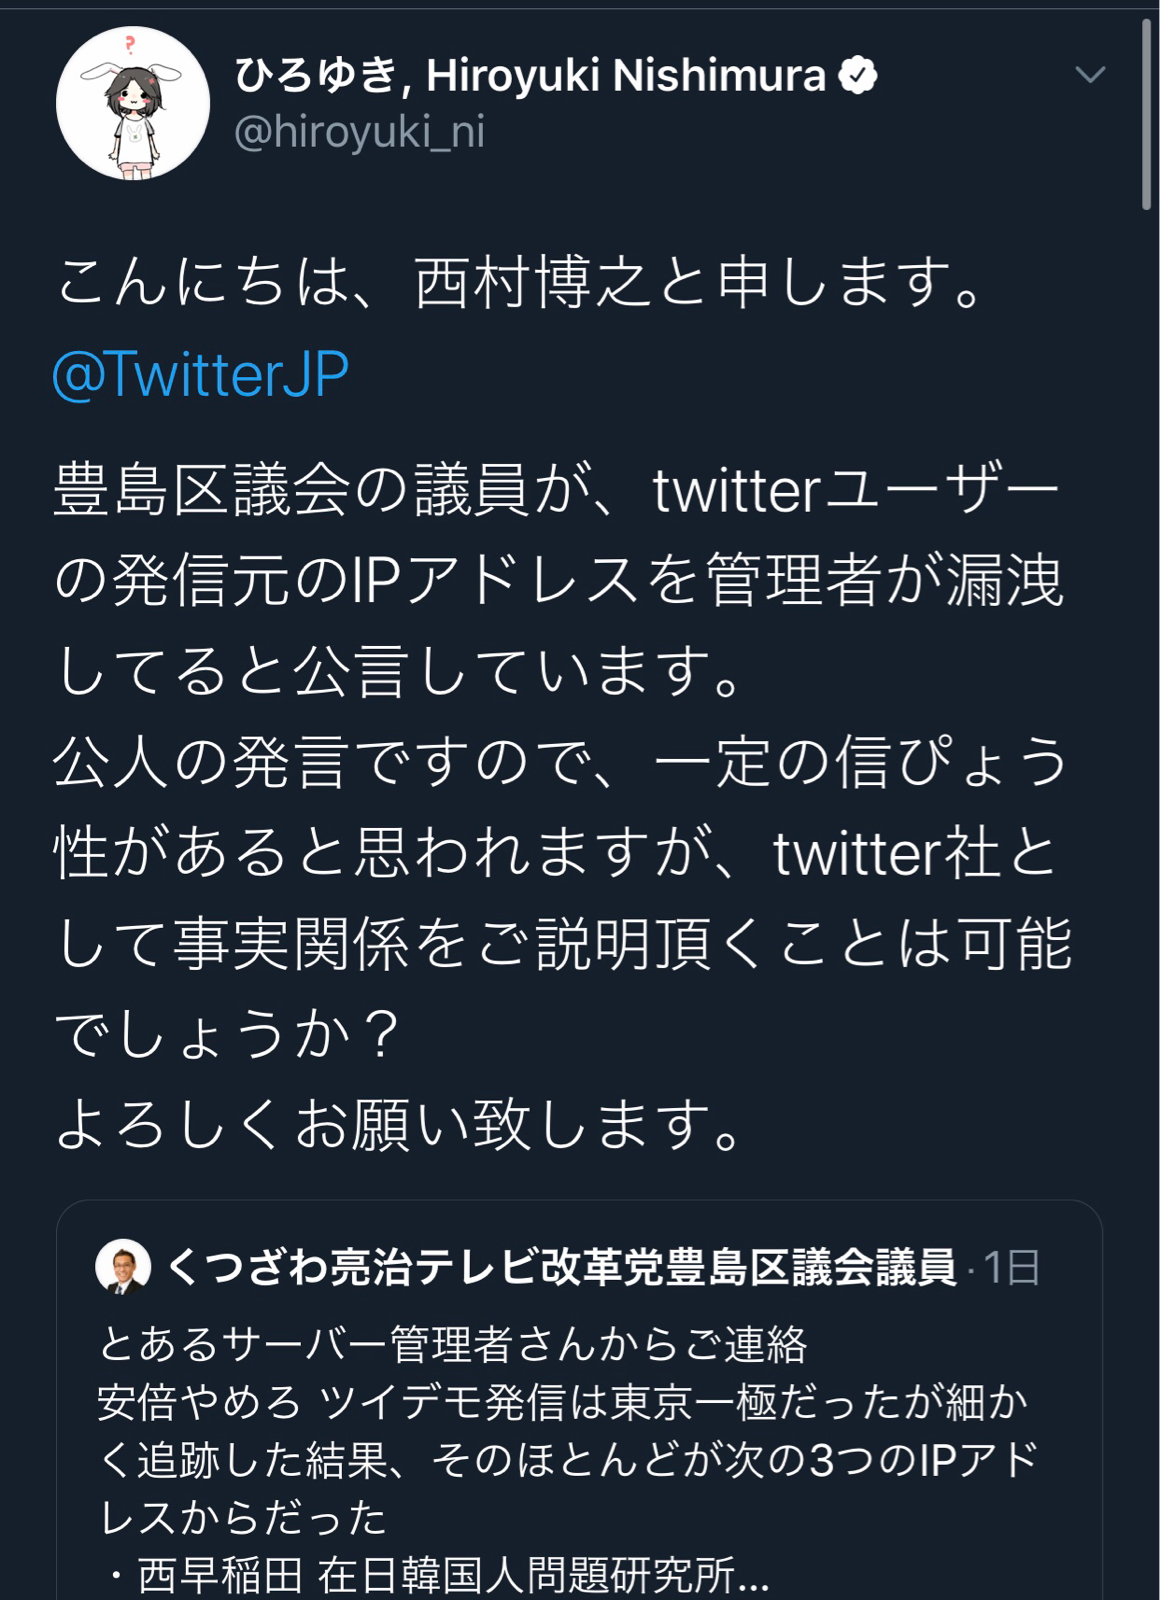Click the 1日 timestamp on quoted tweet
This screenshot has width=1160, height=1600.
(x=1012, y=1267)
